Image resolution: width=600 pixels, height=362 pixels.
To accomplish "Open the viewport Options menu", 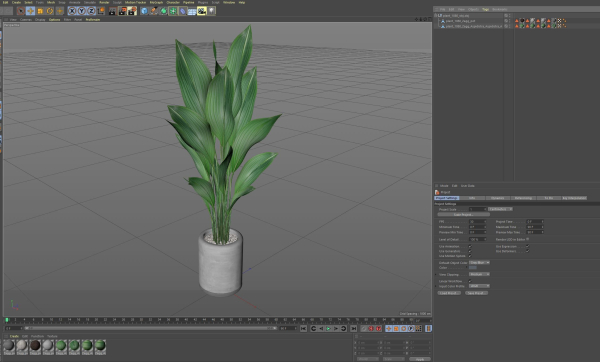I will pos(54,20).
